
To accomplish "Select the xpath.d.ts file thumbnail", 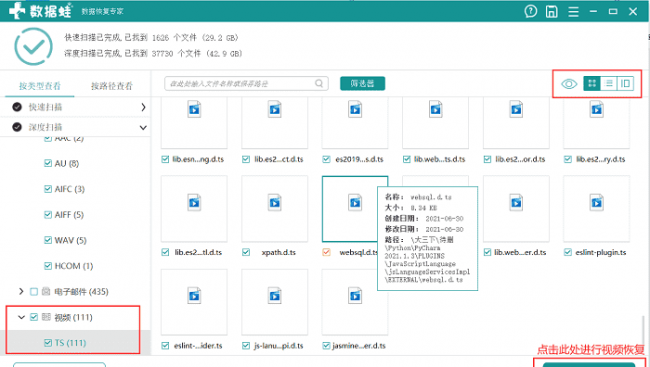I will [x=274, y=209].
